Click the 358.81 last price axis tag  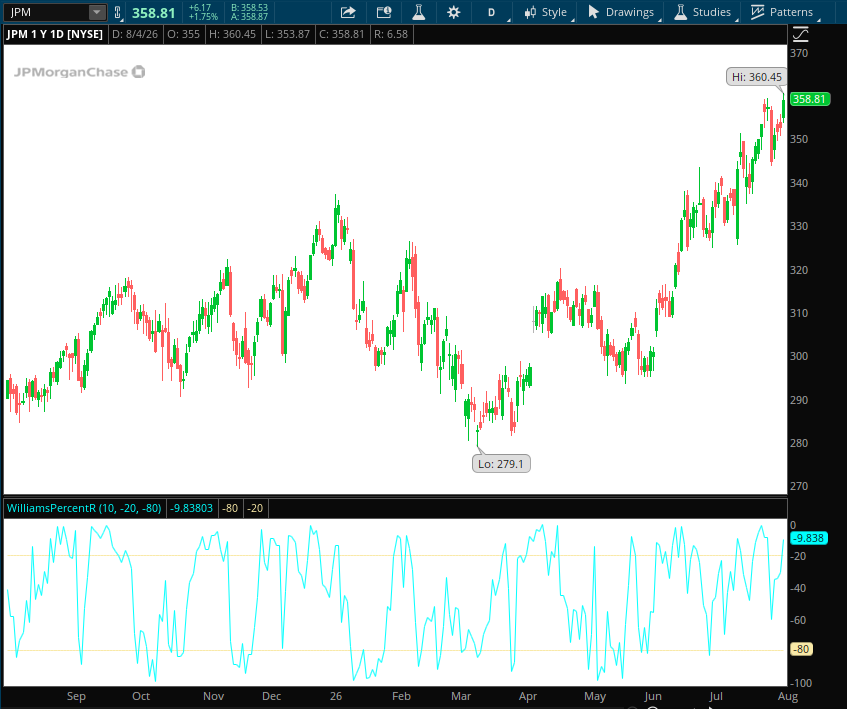tap(809, 99)
